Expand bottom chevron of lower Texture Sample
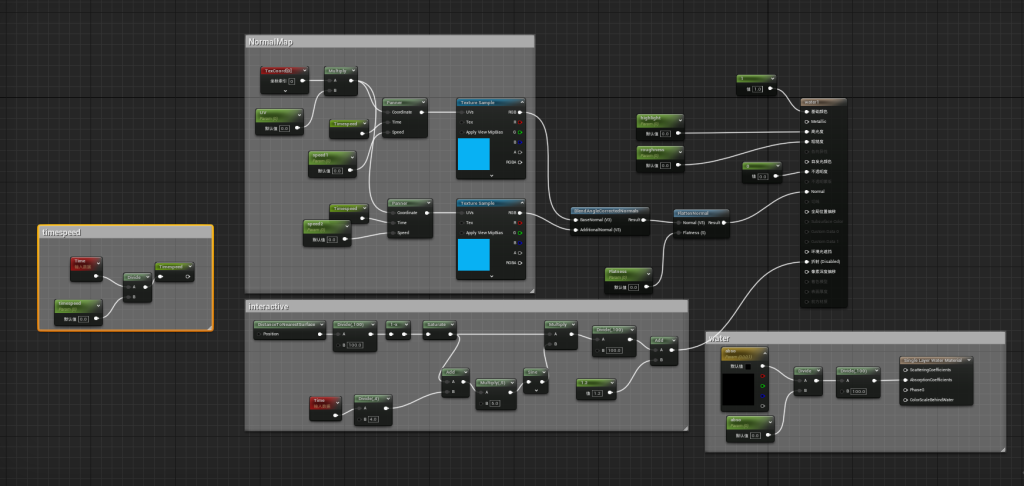 (x=491, y=276)
